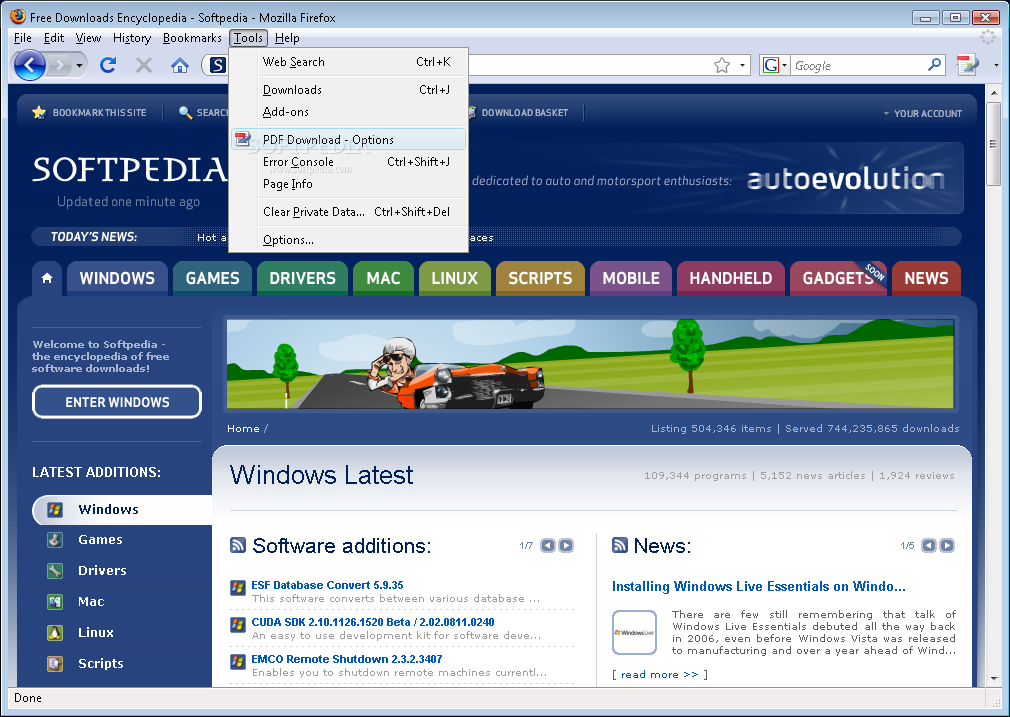Switch to the MOBILE category tab
The height and width of the screenshot is (717, 1010).
631,278
